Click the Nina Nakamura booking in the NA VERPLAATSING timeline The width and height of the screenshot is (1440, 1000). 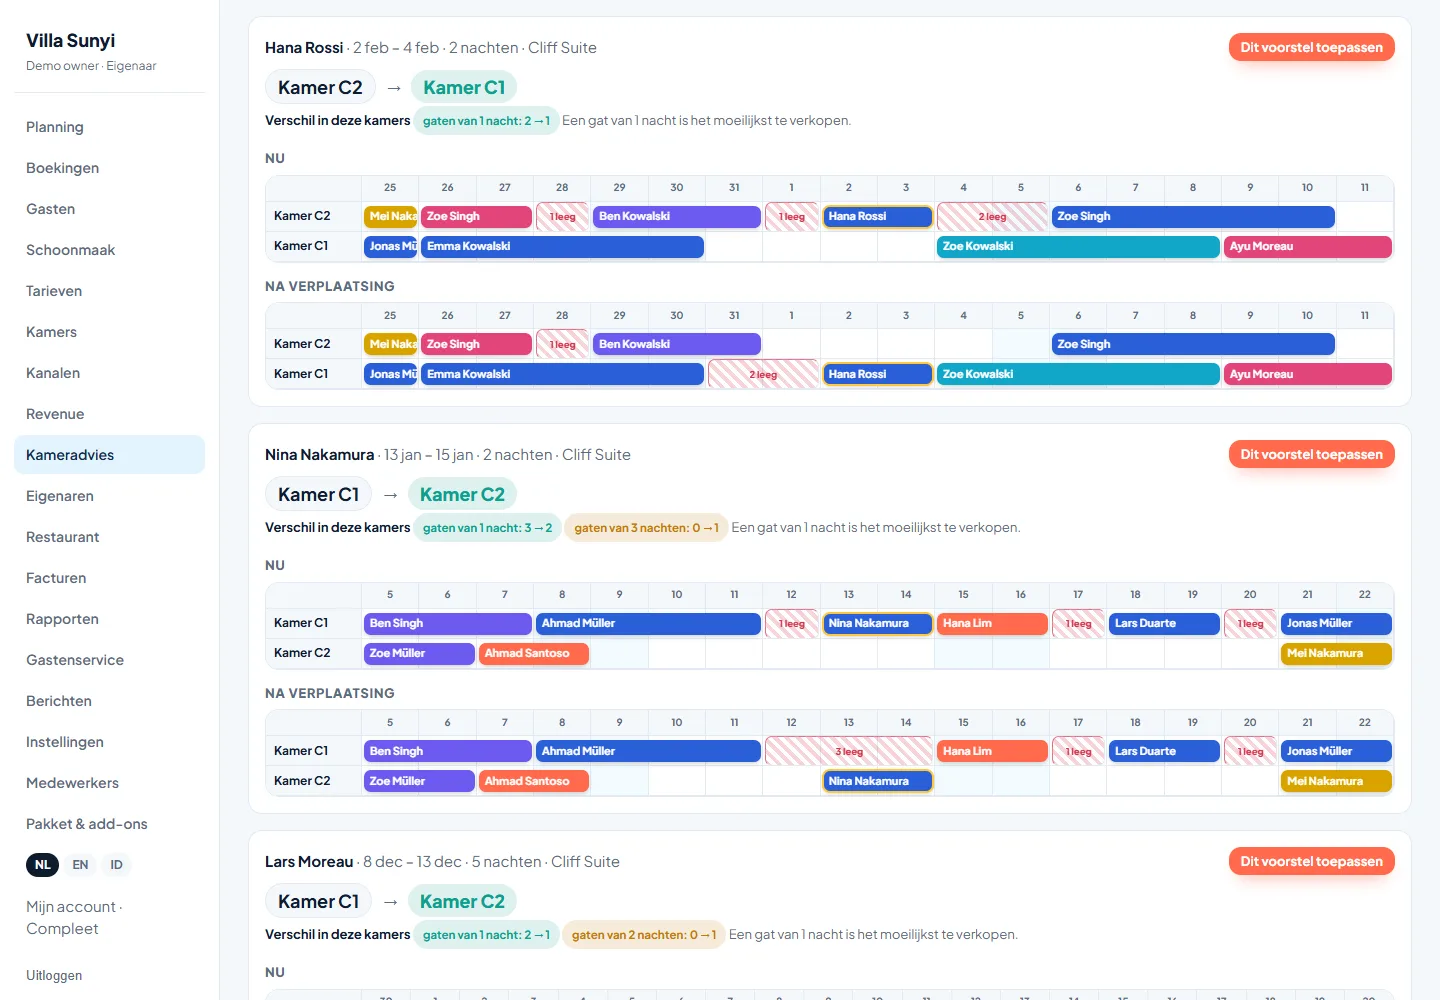pyautogui.click(x=877, y=781)
